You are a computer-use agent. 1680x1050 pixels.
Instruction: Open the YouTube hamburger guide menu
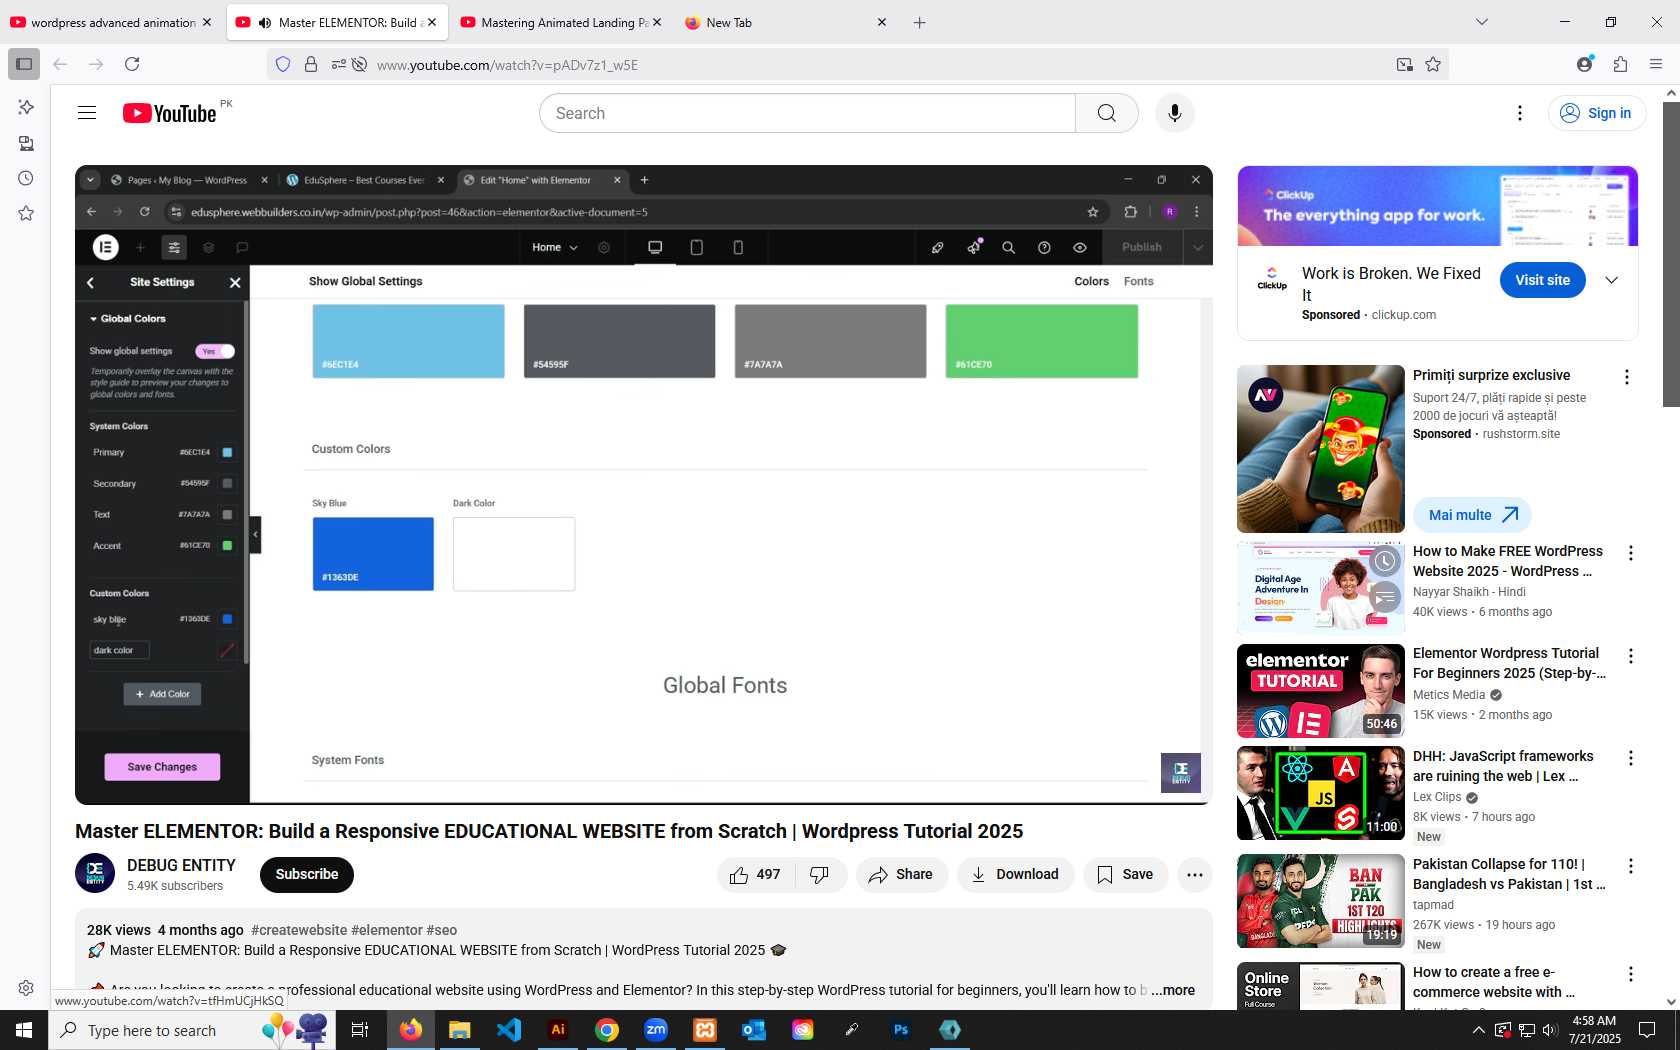(87, 113)
